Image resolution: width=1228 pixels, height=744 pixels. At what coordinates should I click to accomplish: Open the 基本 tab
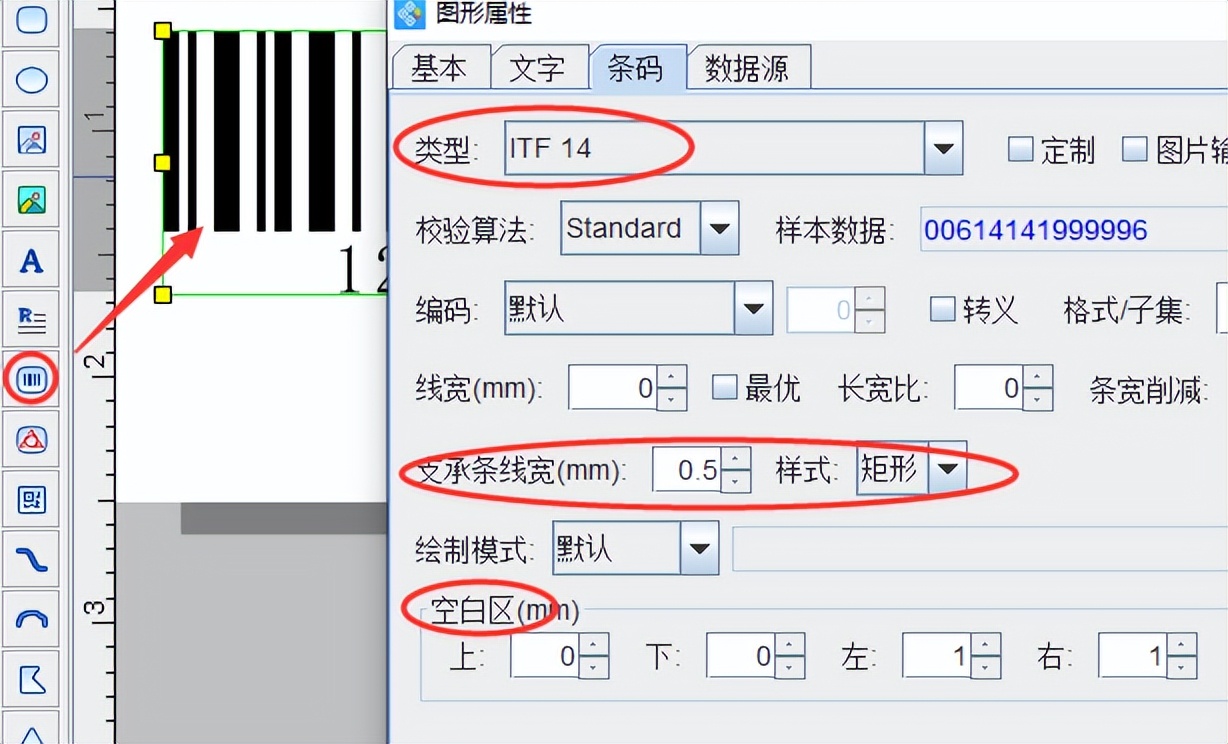[440, 67]
